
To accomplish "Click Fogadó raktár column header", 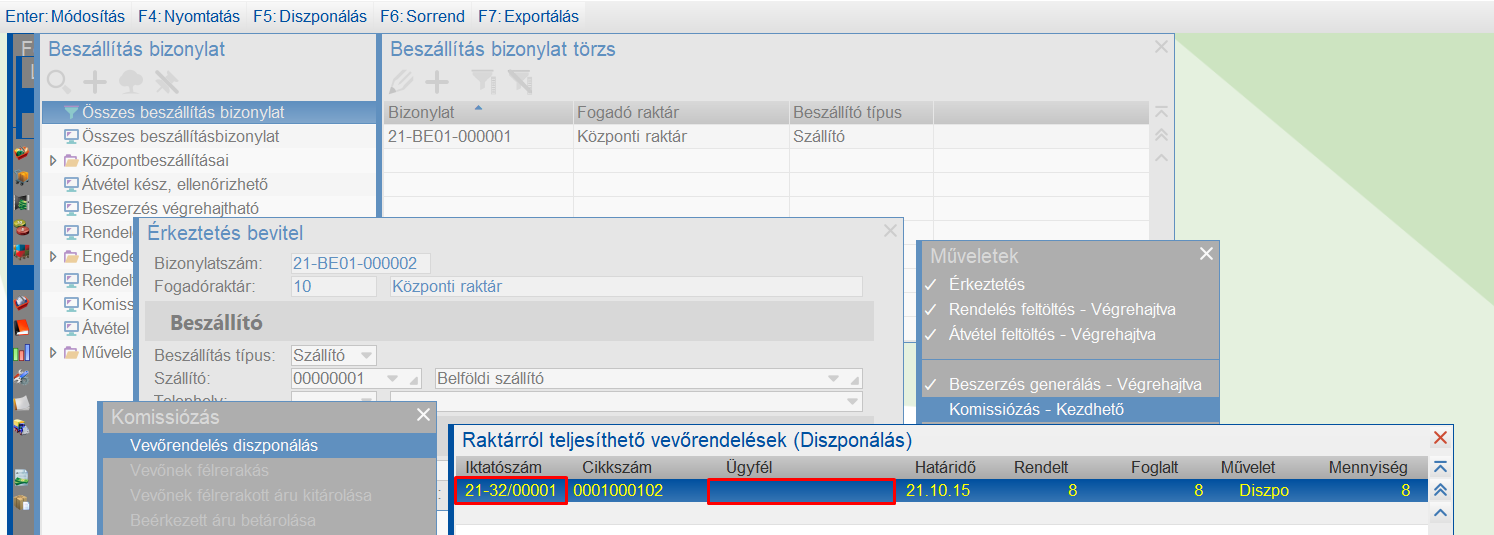I will coord(682,113).
